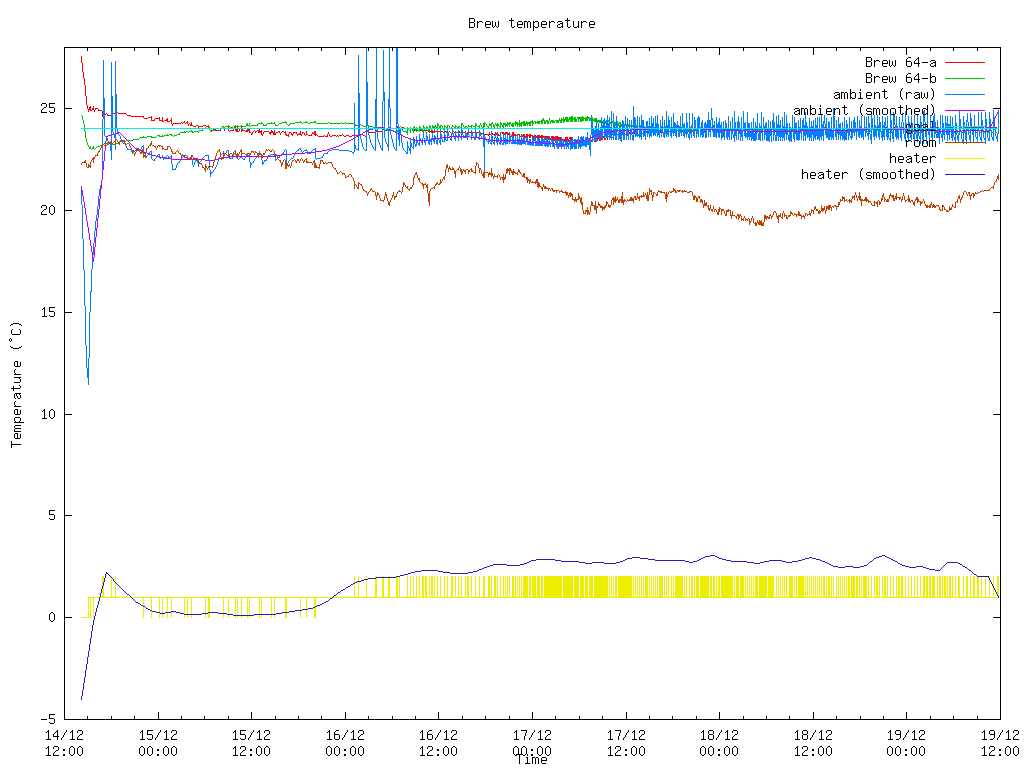Screen dimensions: 1024x768
Task: Click the y-axis value 20
Action: pyautogui.click(x=48, y=210)
